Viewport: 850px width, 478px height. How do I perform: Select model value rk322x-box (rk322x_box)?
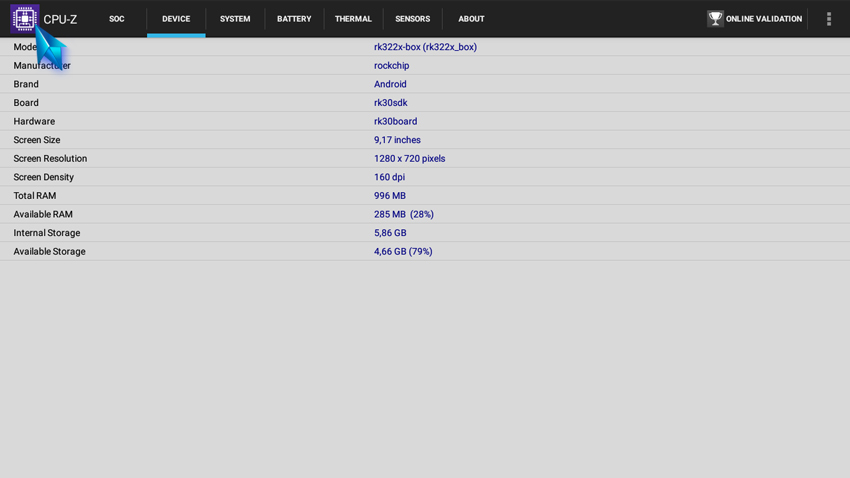[426, 47]
